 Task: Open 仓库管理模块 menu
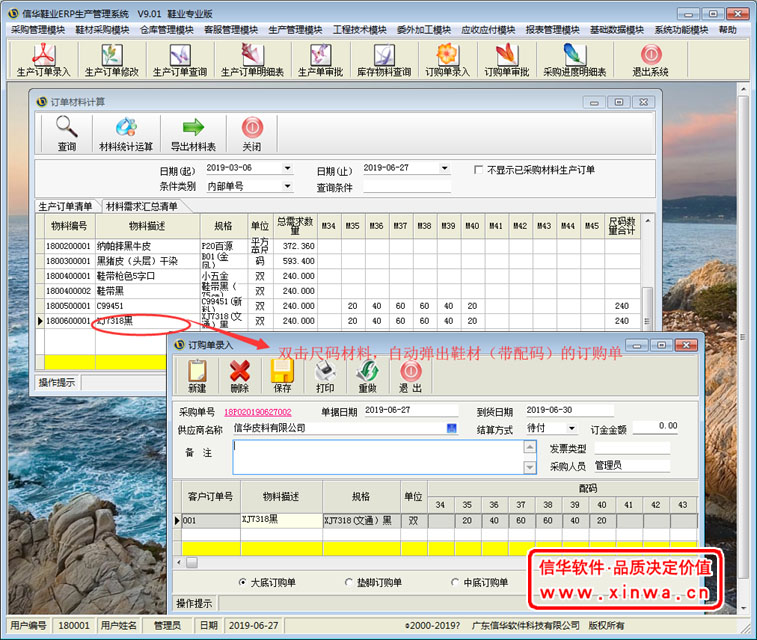tap(167, 30)
